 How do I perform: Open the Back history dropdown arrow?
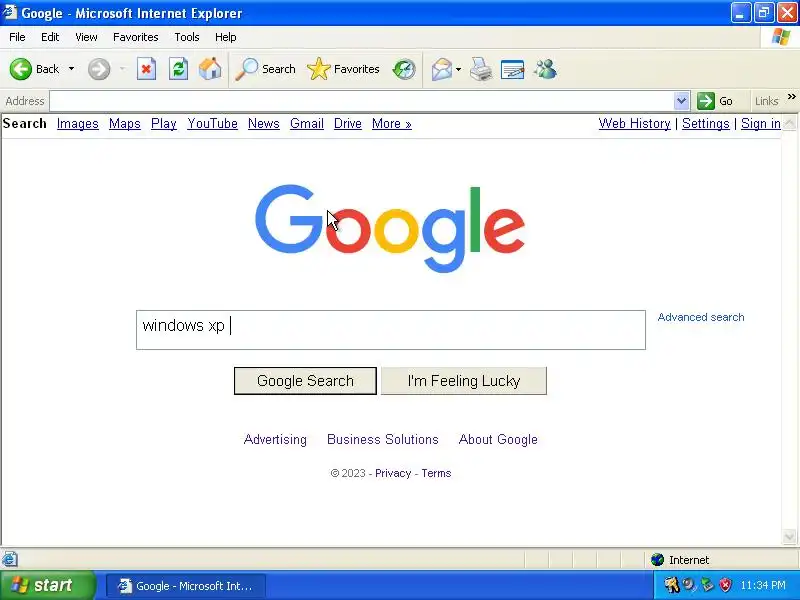pos(71,69)
